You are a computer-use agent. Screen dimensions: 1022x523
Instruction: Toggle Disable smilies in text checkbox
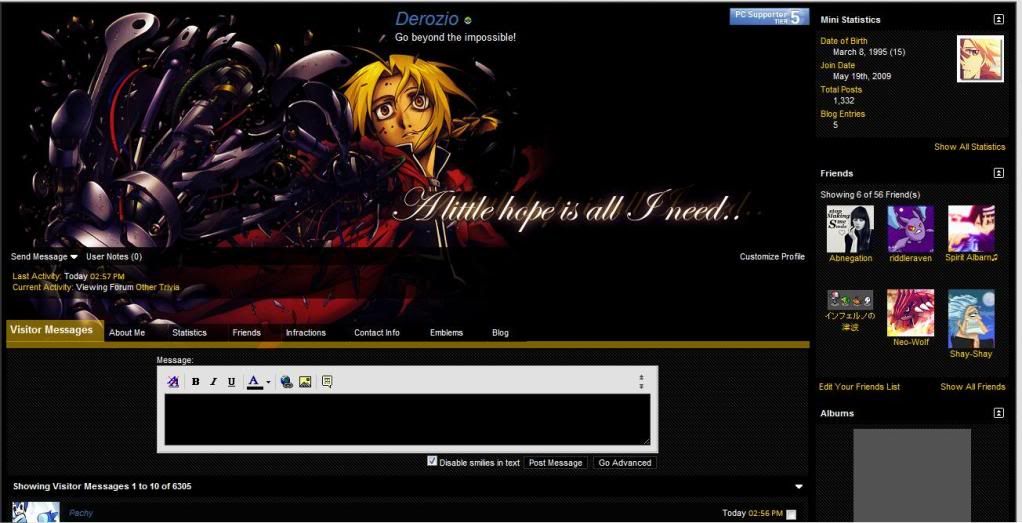point(432,461)
